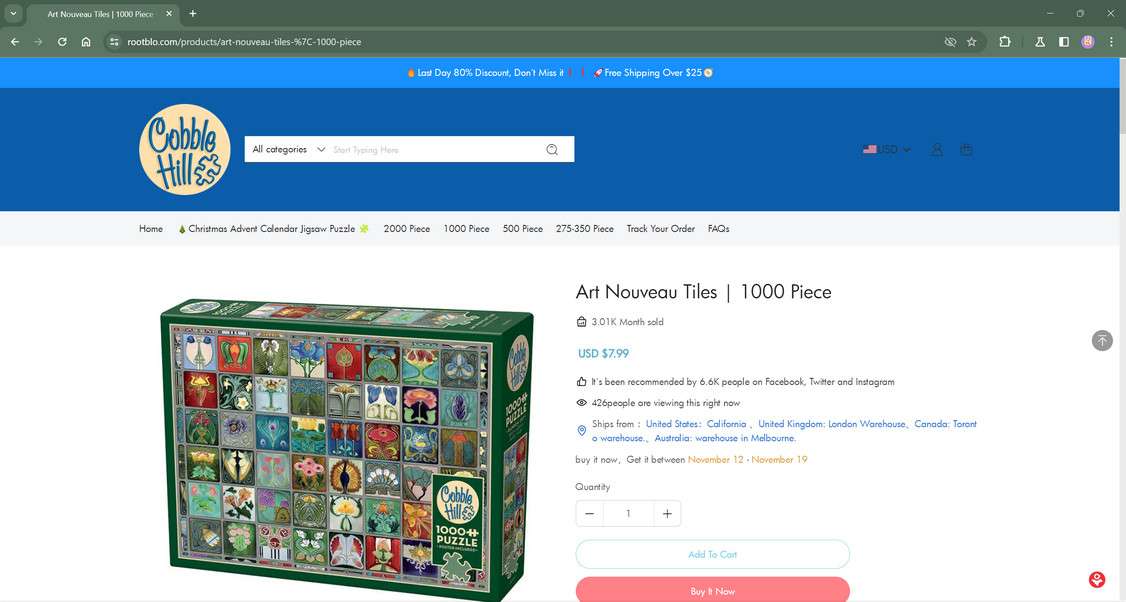Open the shopping cart icon

point(967,149)
